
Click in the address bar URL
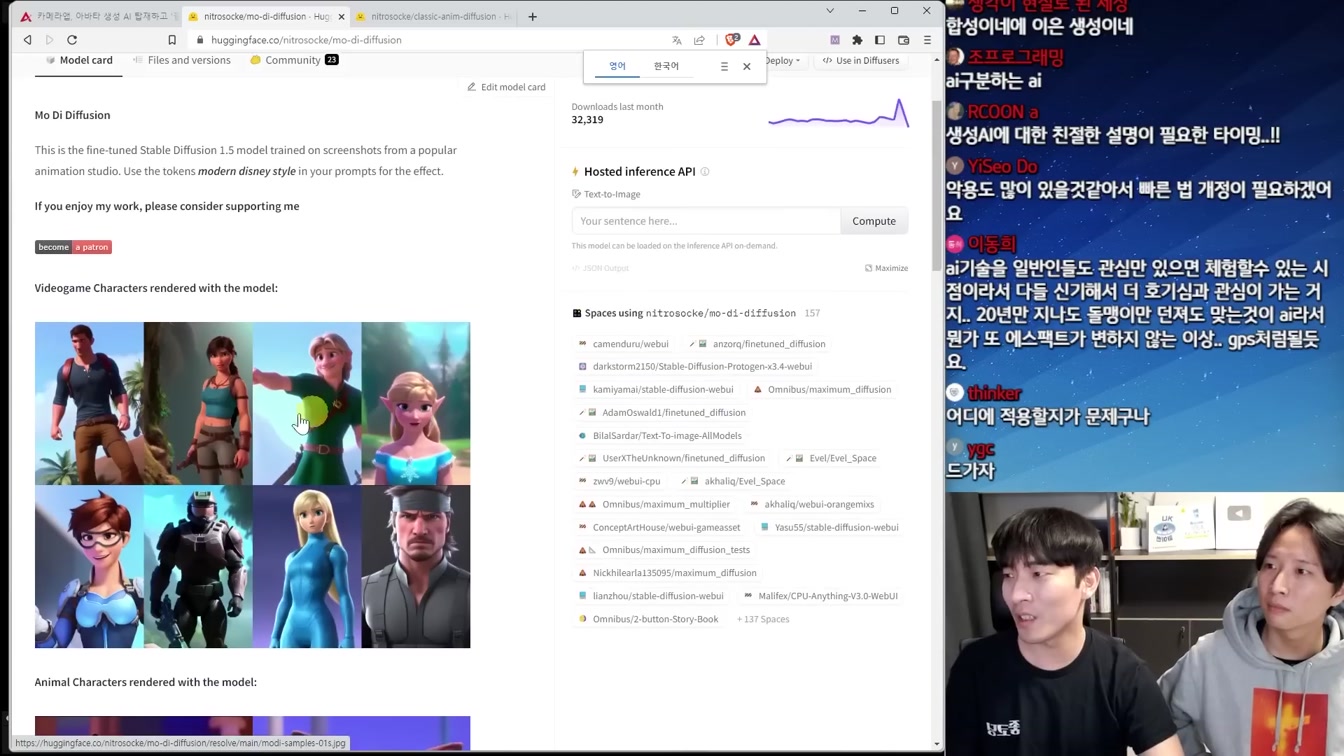[306, 40]
